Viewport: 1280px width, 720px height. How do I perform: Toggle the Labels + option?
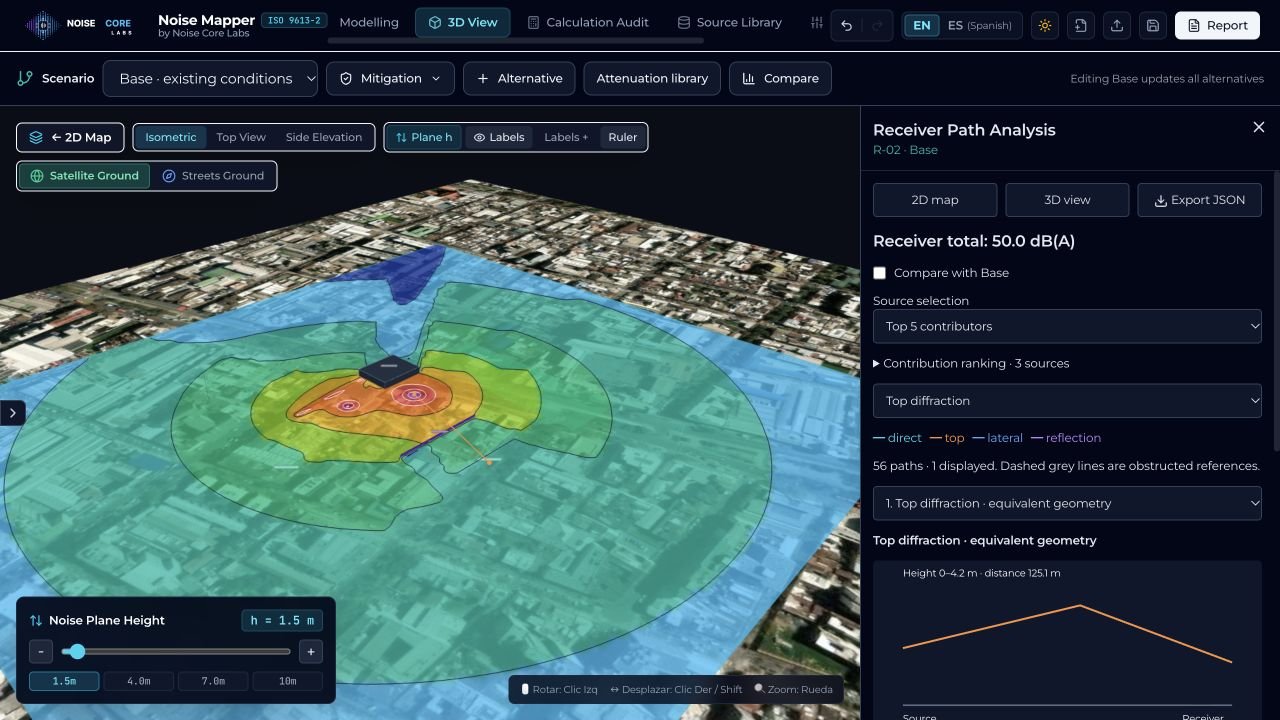click(x=566, y=137)
